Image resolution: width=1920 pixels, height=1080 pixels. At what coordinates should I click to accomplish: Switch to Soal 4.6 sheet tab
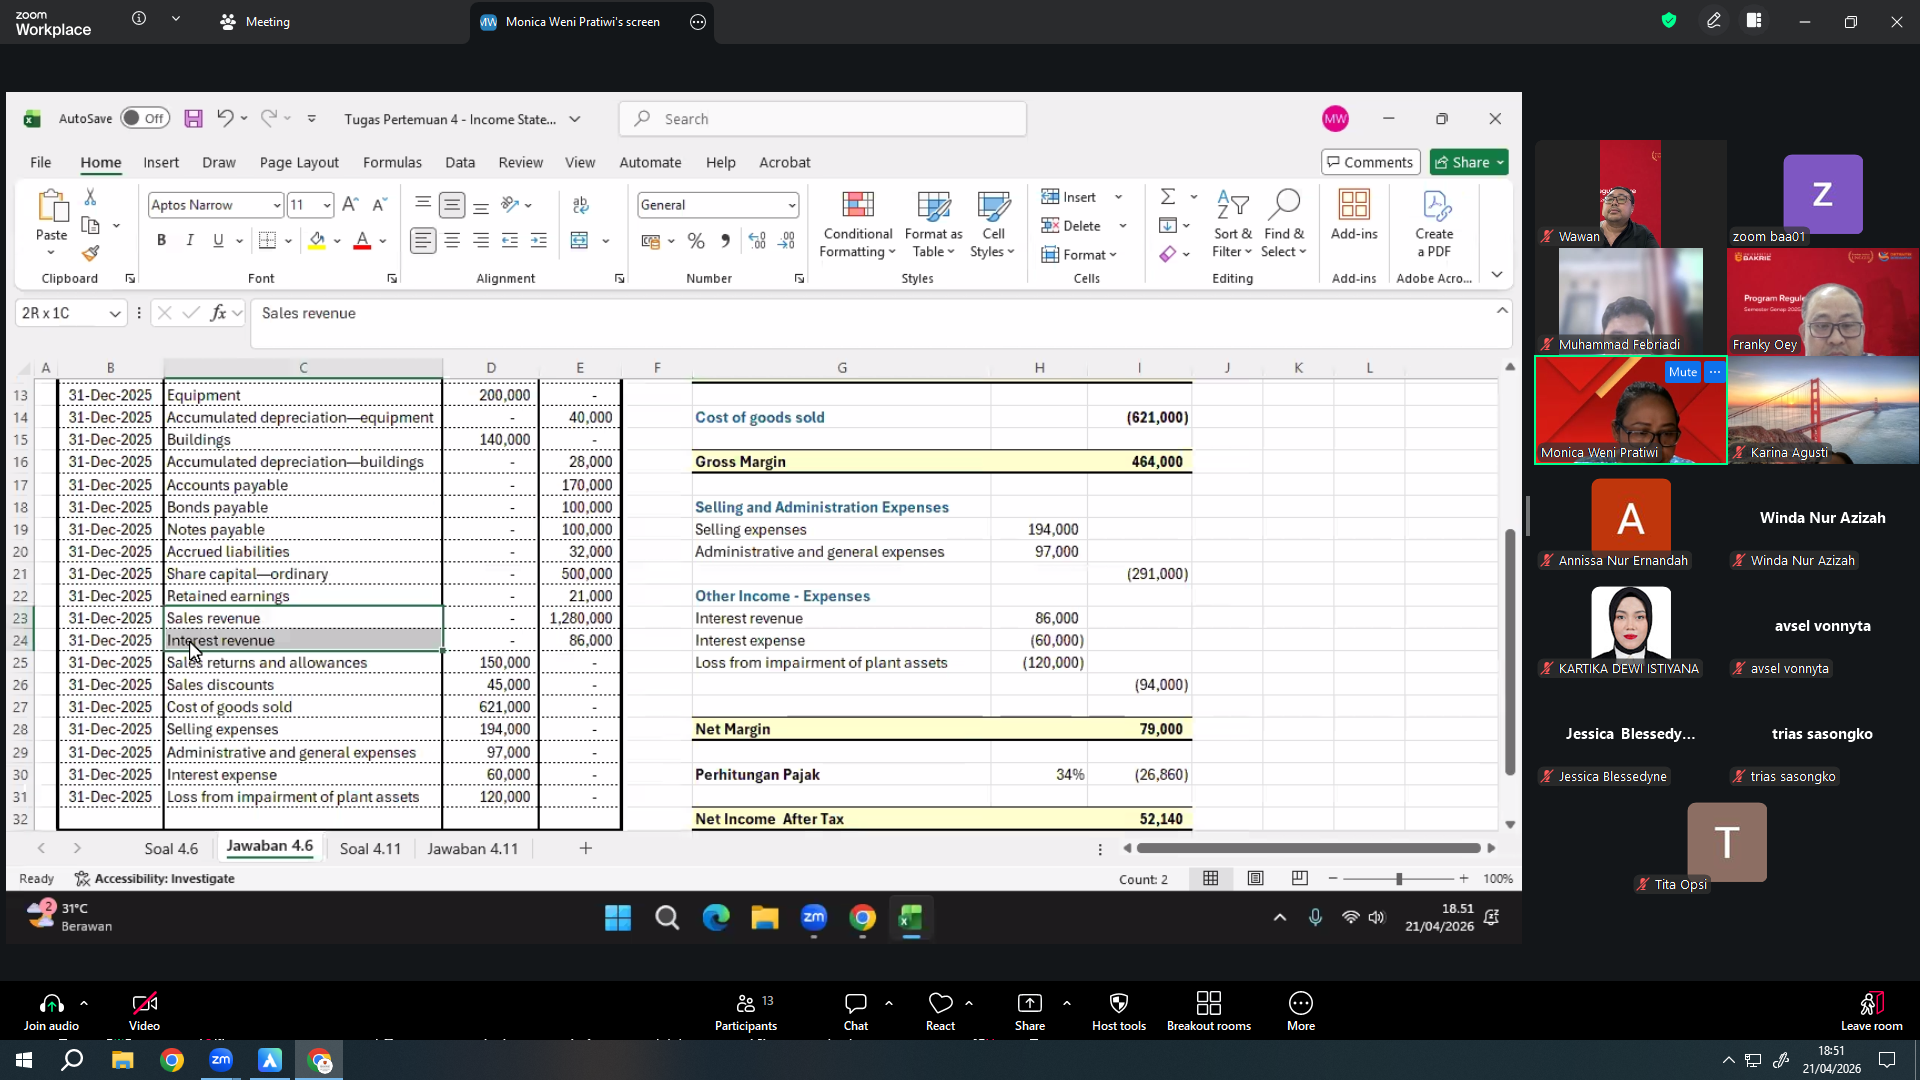(x=171, y=848)
